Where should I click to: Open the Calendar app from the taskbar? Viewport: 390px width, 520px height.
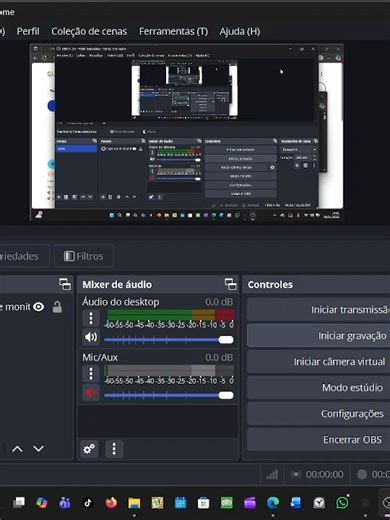pyautogui.click(x=180, y=503)
